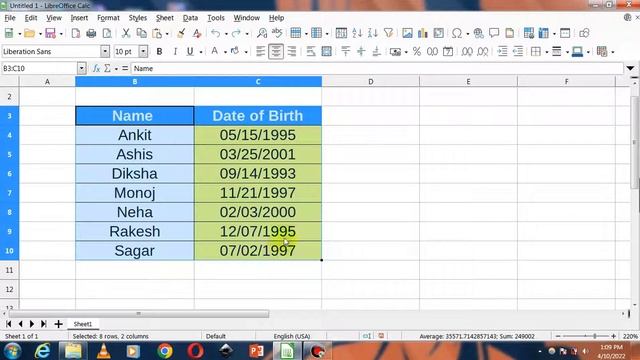
Task: Apply the Font Color swatch
Action: click(x=214, y=51)
